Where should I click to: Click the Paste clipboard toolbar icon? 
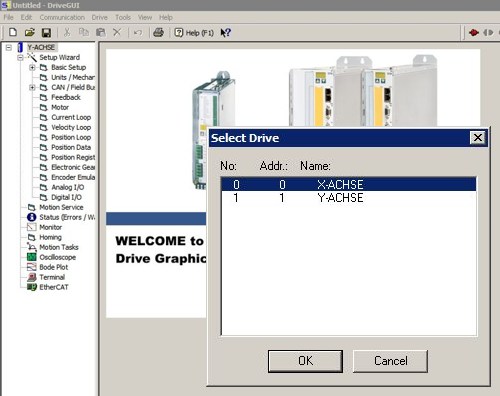click(x=101, y=32)
